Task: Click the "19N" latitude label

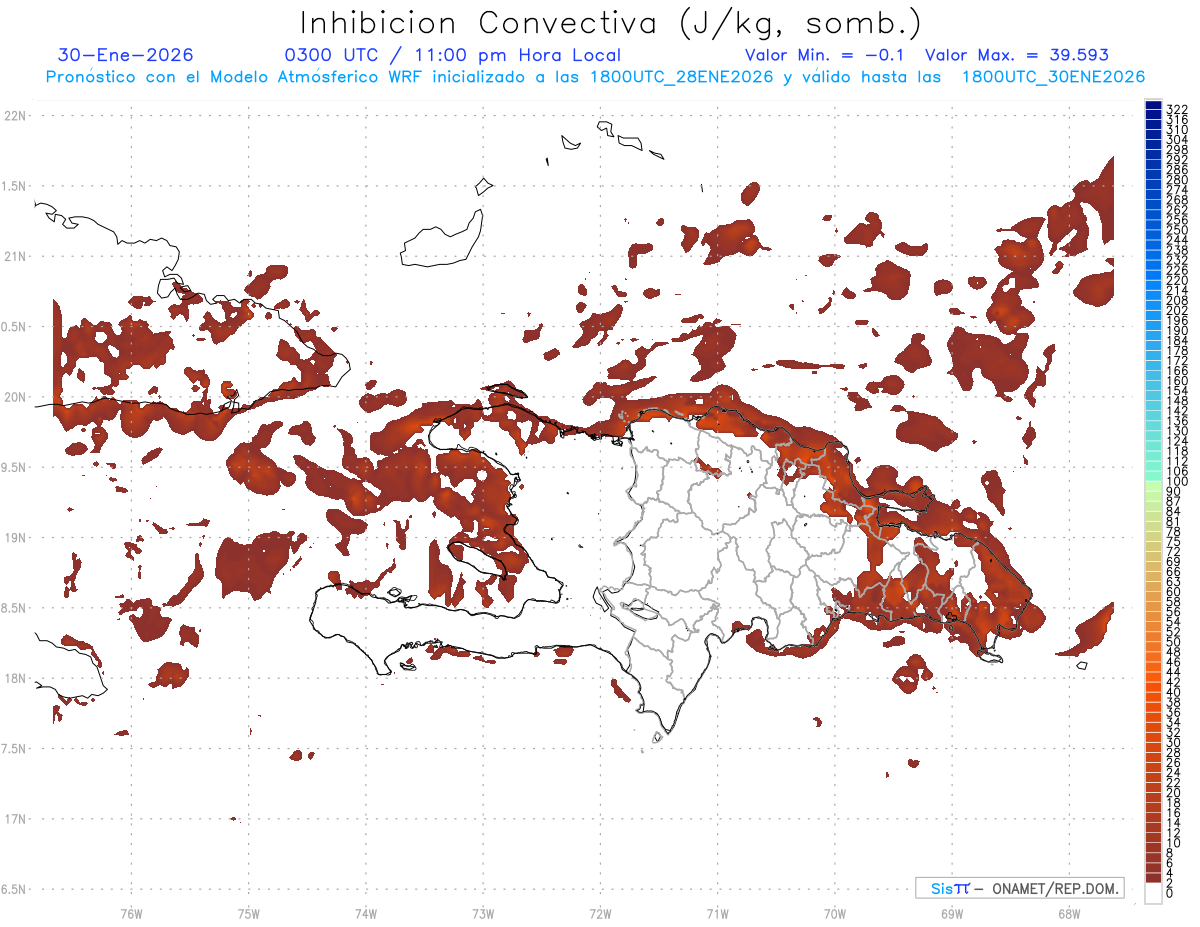Action: [15, 538]
